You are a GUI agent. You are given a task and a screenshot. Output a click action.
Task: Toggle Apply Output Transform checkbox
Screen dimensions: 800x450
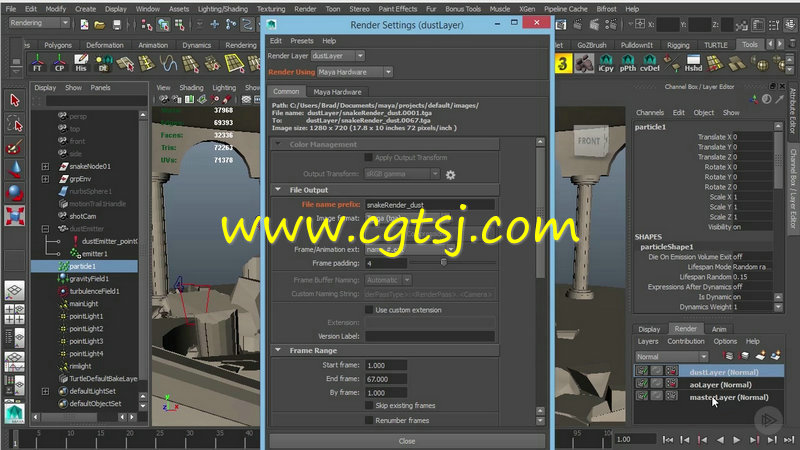368,157
